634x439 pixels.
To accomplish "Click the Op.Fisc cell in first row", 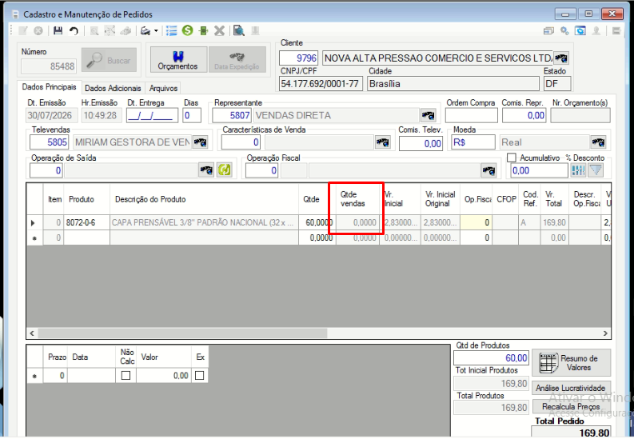I will [x=476, y=223].
